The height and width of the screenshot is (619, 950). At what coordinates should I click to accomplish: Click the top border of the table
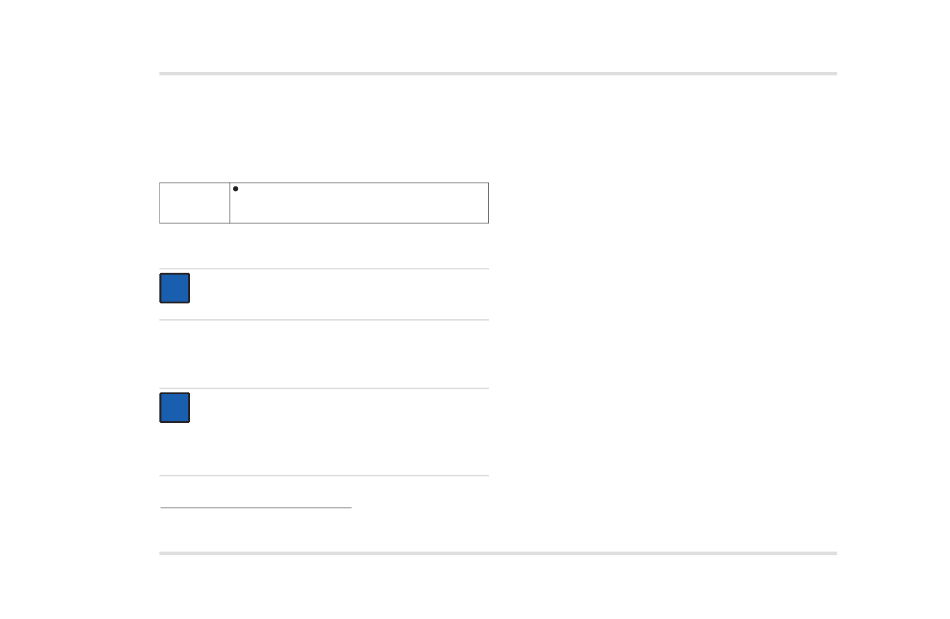(x=324, y=182)
